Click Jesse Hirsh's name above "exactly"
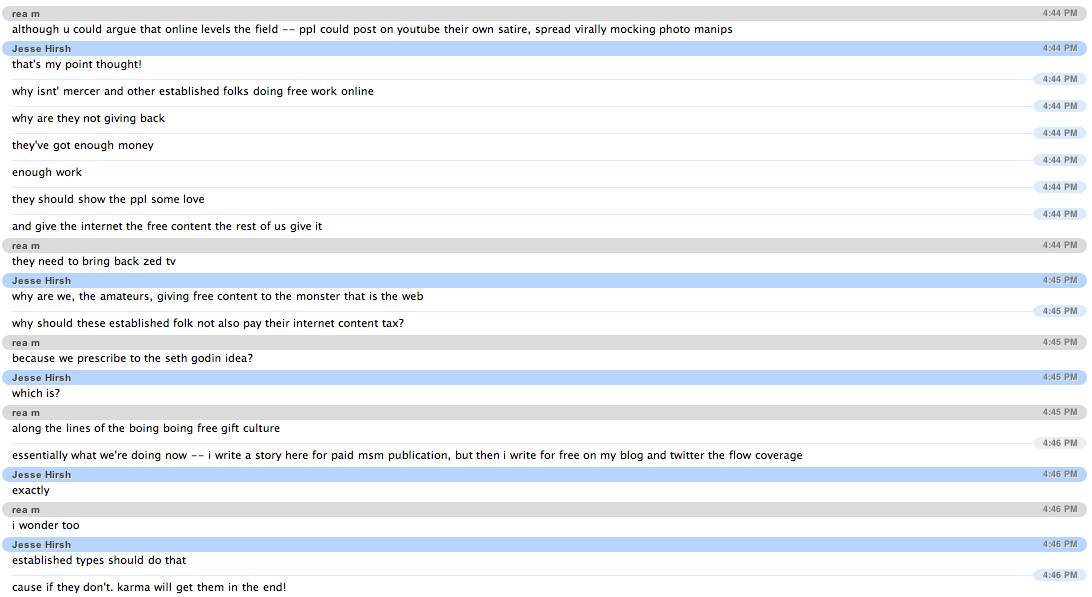 (x=41, y=475)
